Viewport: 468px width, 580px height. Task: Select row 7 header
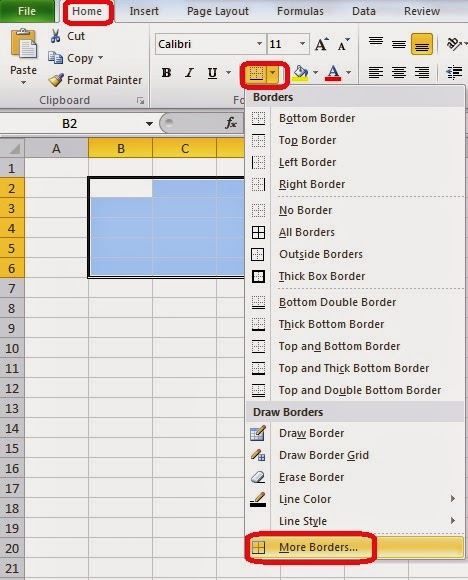coord(12,288)
